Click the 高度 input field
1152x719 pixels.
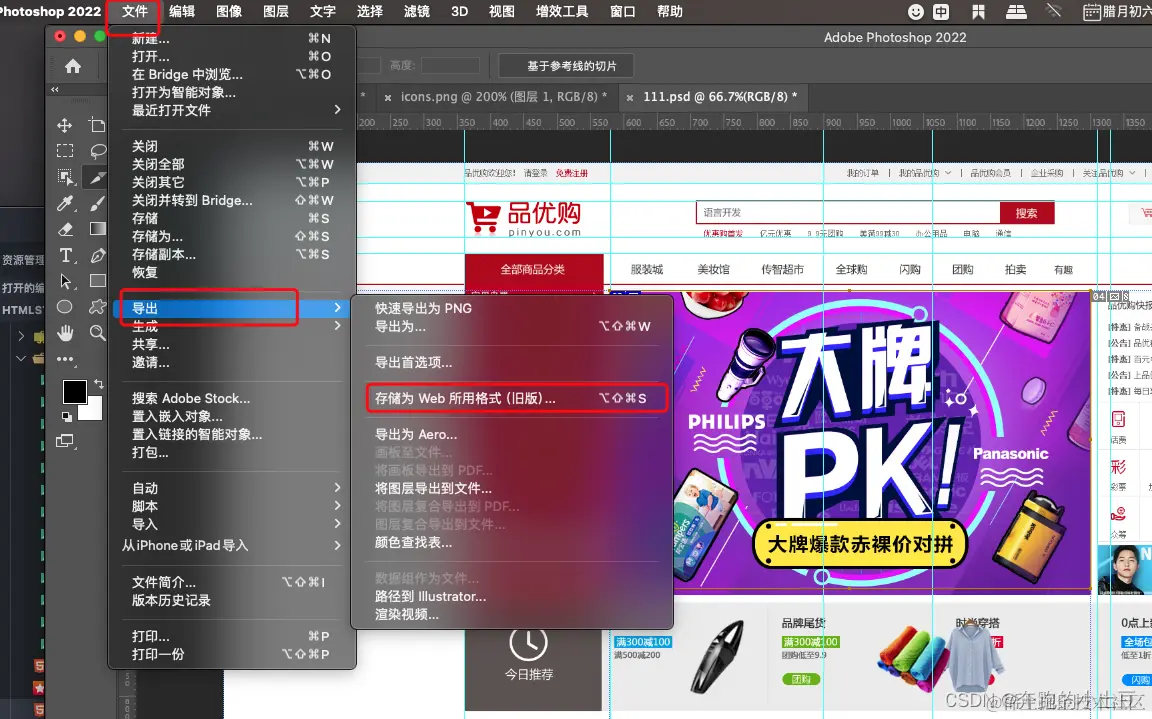[x=450, y=66]
